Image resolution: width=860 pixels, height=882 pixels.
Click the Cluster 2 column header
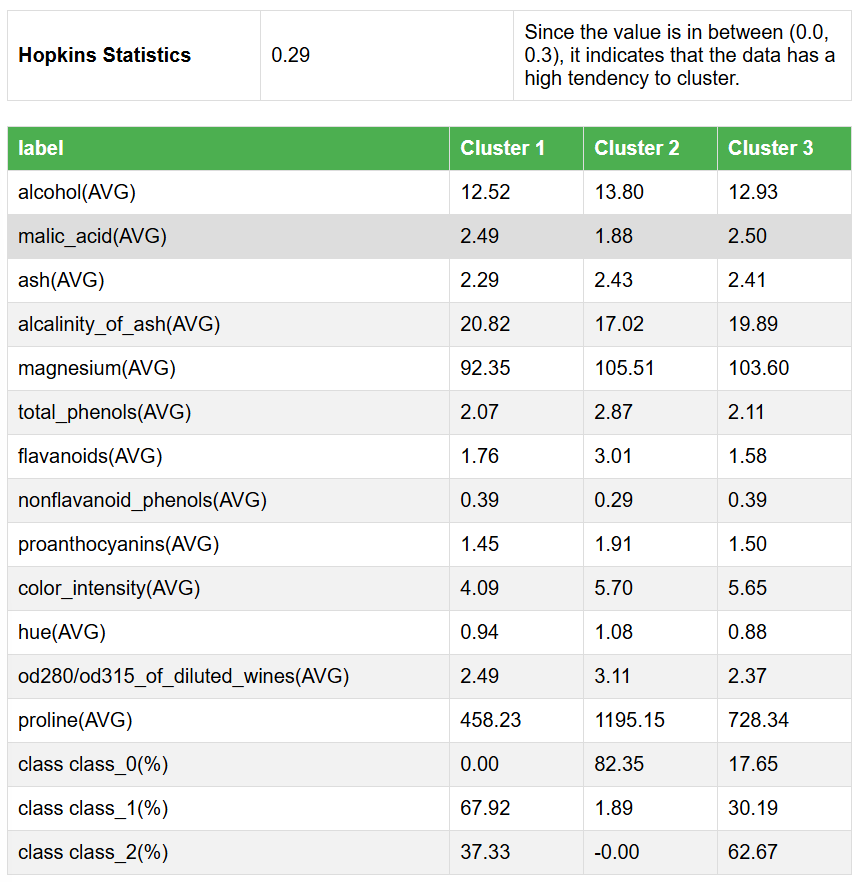click(x=636, y=148)
